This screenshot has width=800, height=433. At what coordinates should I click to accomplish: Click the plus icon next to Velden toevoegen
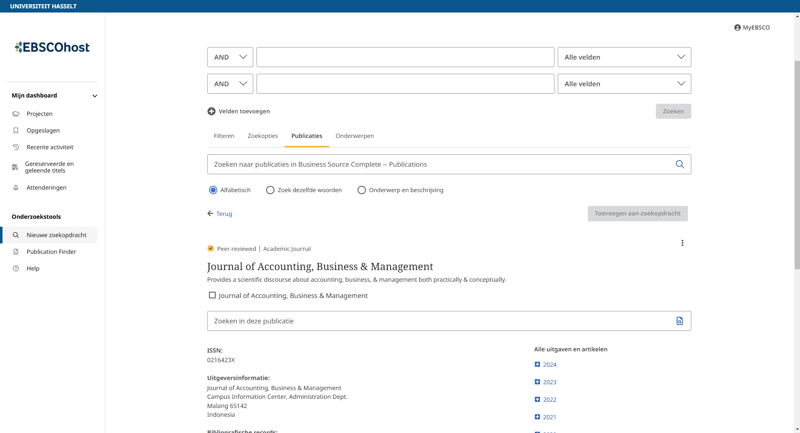[211, 111]
